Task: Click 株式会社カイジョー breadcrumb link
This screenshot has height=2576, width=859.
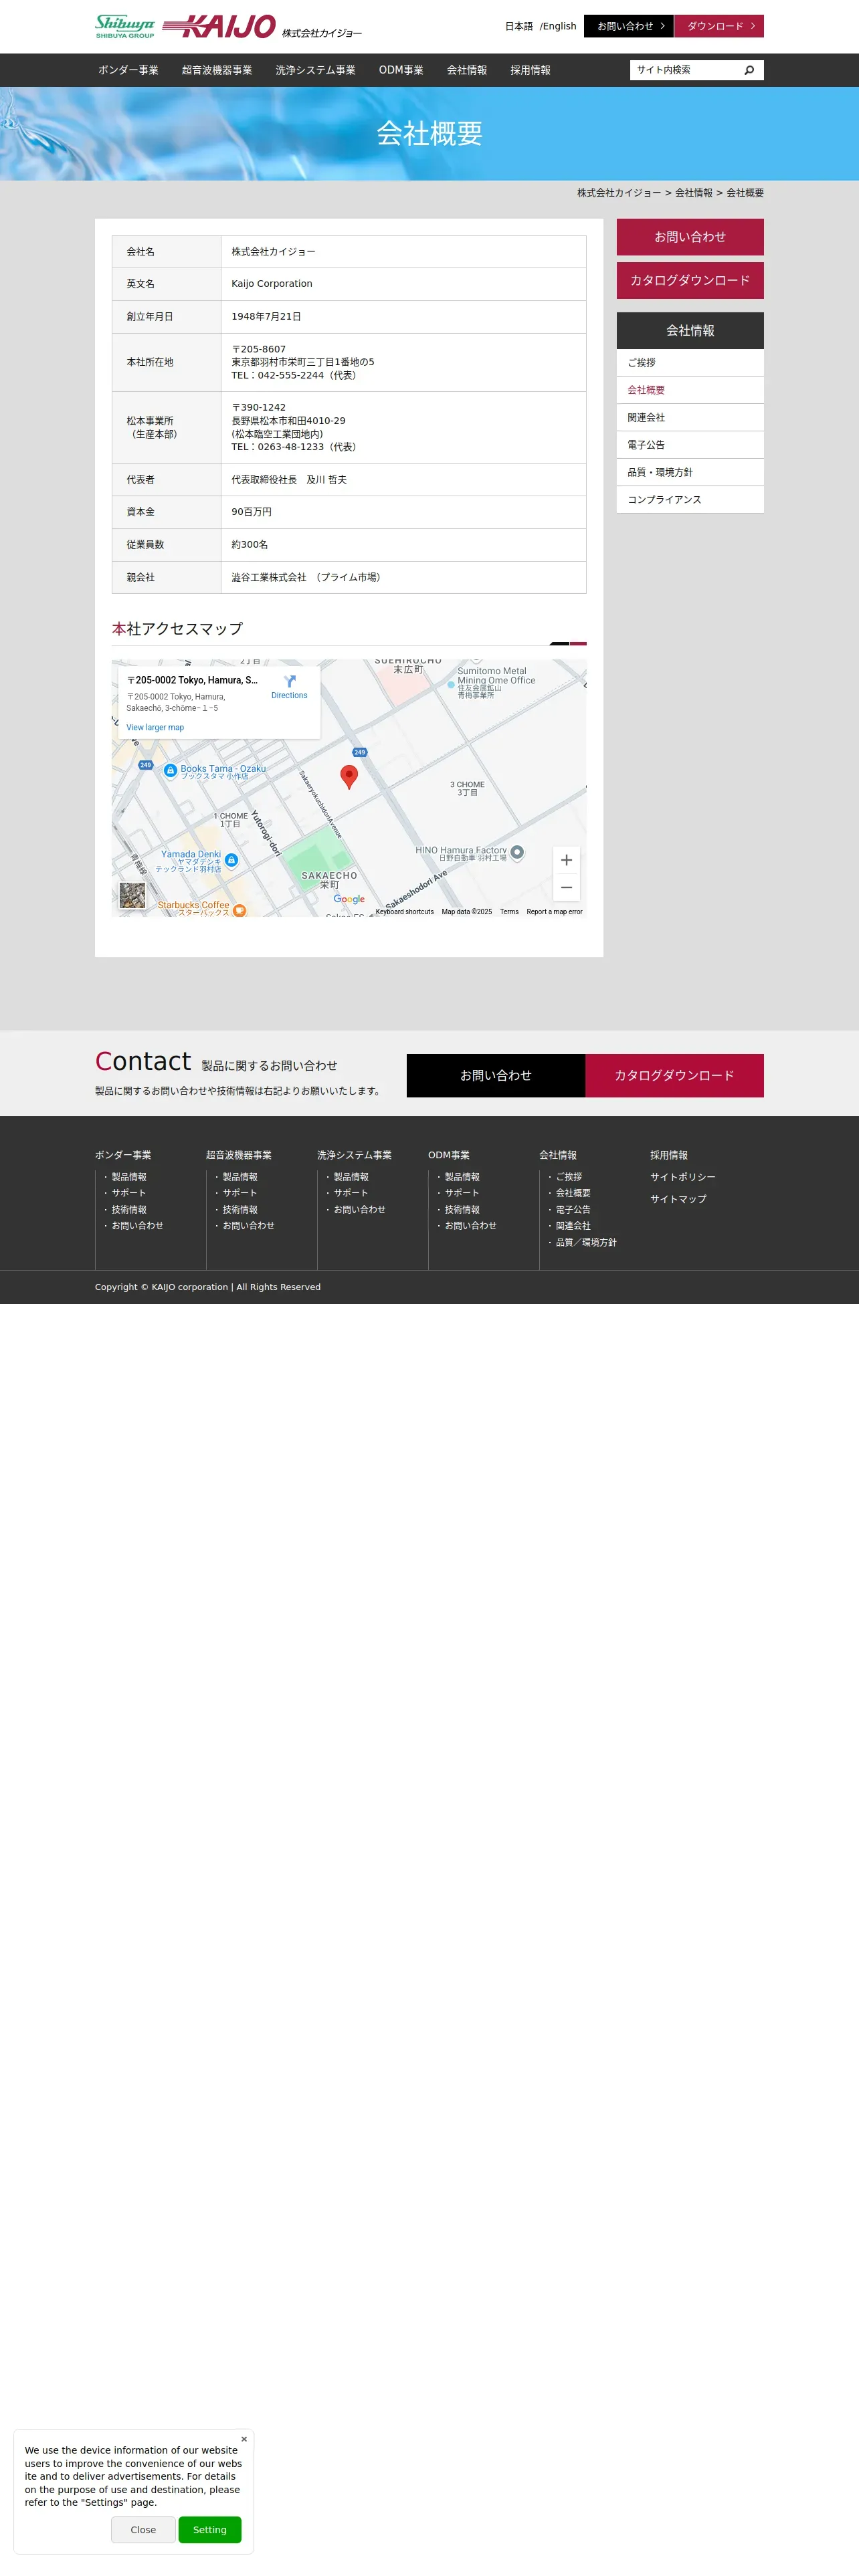Action: coord(619,193)
